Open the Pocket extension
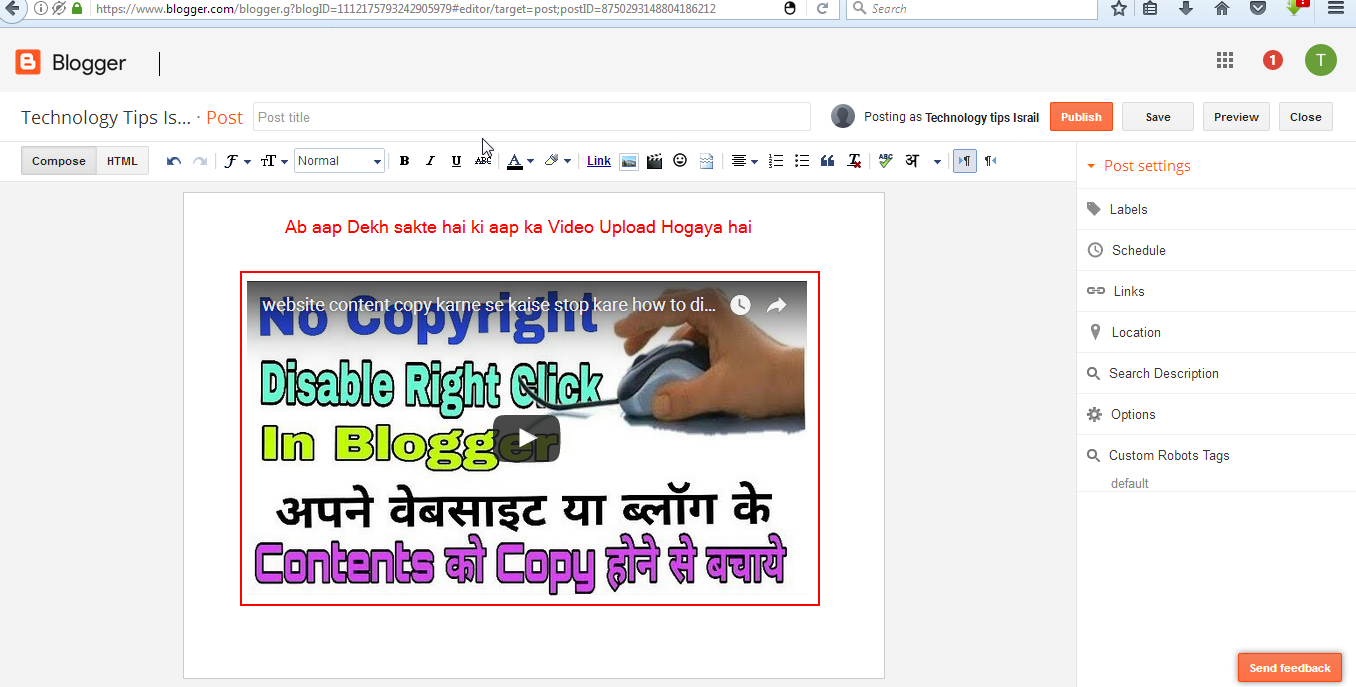The width and height of the screenshot is (1356, 687). [x=1258, y=8]
